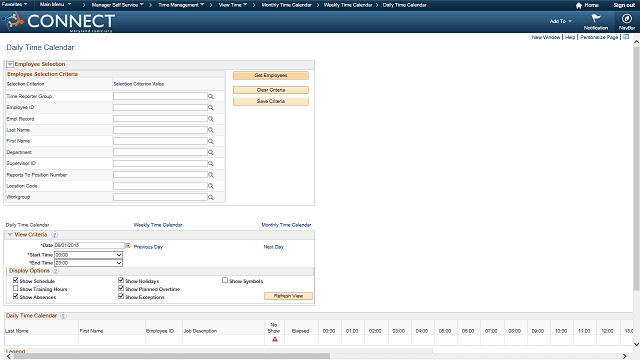Open the New Window link

click(x=546, y=37)
